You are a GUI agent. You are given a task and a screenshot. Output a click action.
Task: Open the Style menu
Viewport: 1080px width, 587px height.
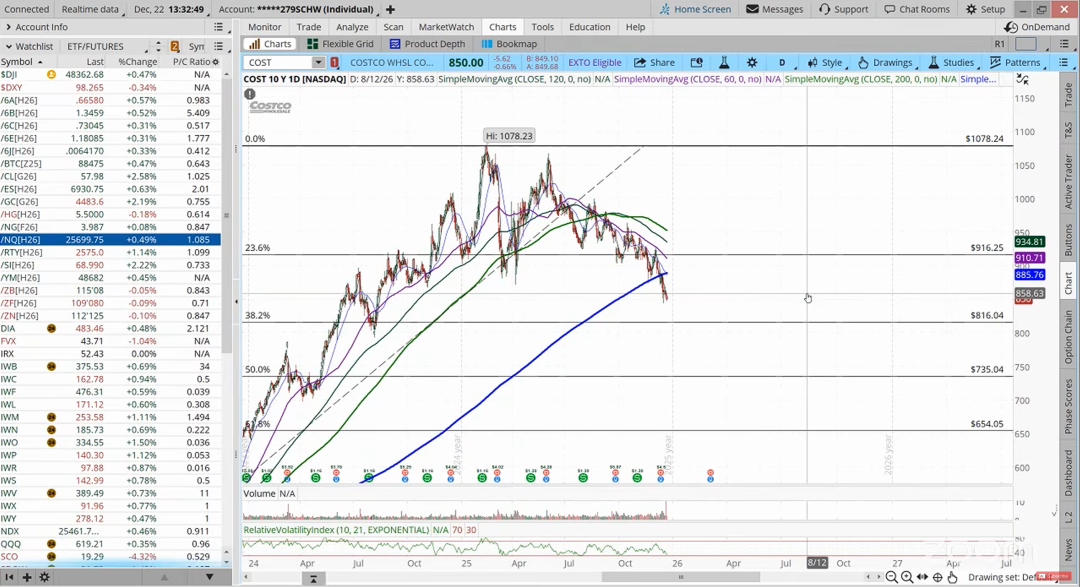click(824, 62)
